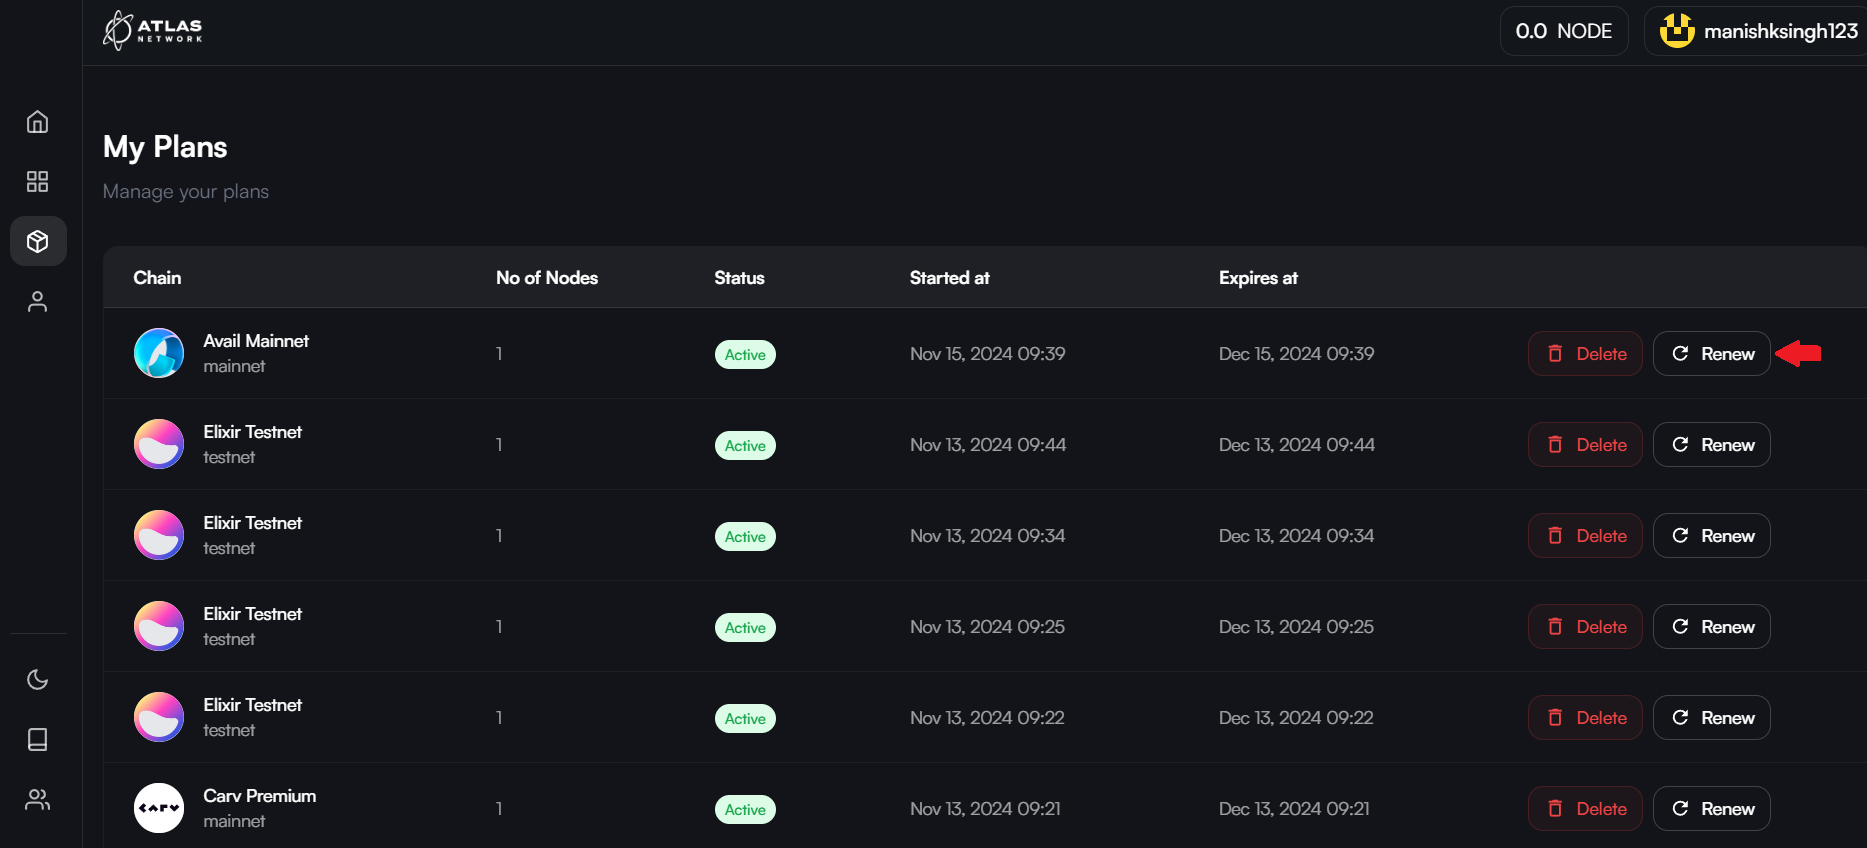Click the date Nov 15, 2024 09:39
Image resolution: width=1867 pixels, height=848 pixels.
[987, 354]
